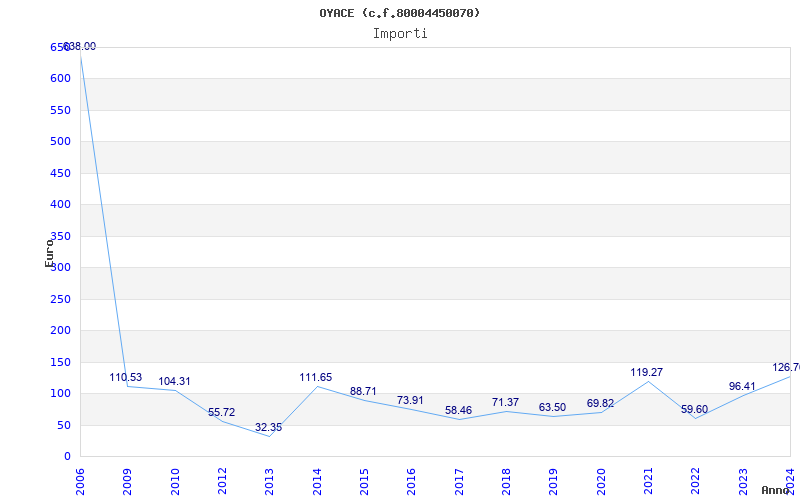The width and height of the screenshot is (800, 500).
Task: Click the 0 y-axis tick label
Action: pos(67,457)
